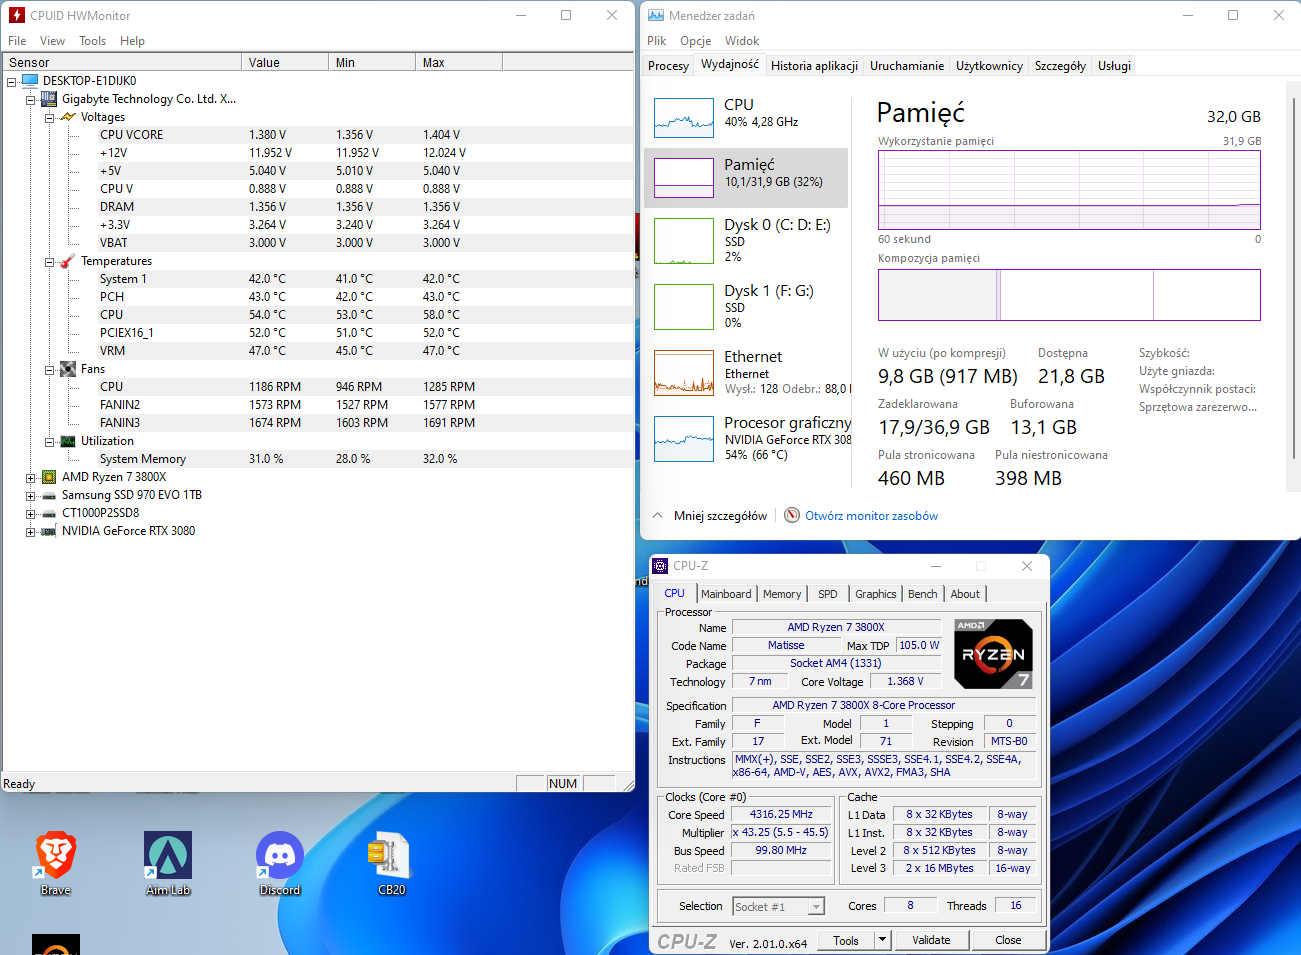Open the Aim Lab desktop shortcut

(x=168, y=856)
